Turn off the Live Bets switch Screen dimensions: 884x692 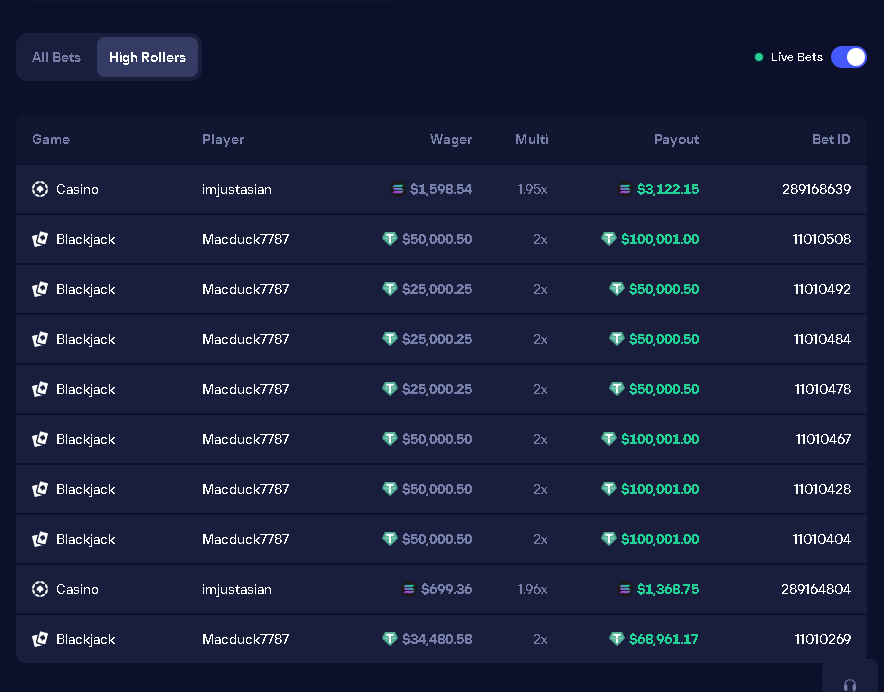pyautogui.click(x=848, y=57)
